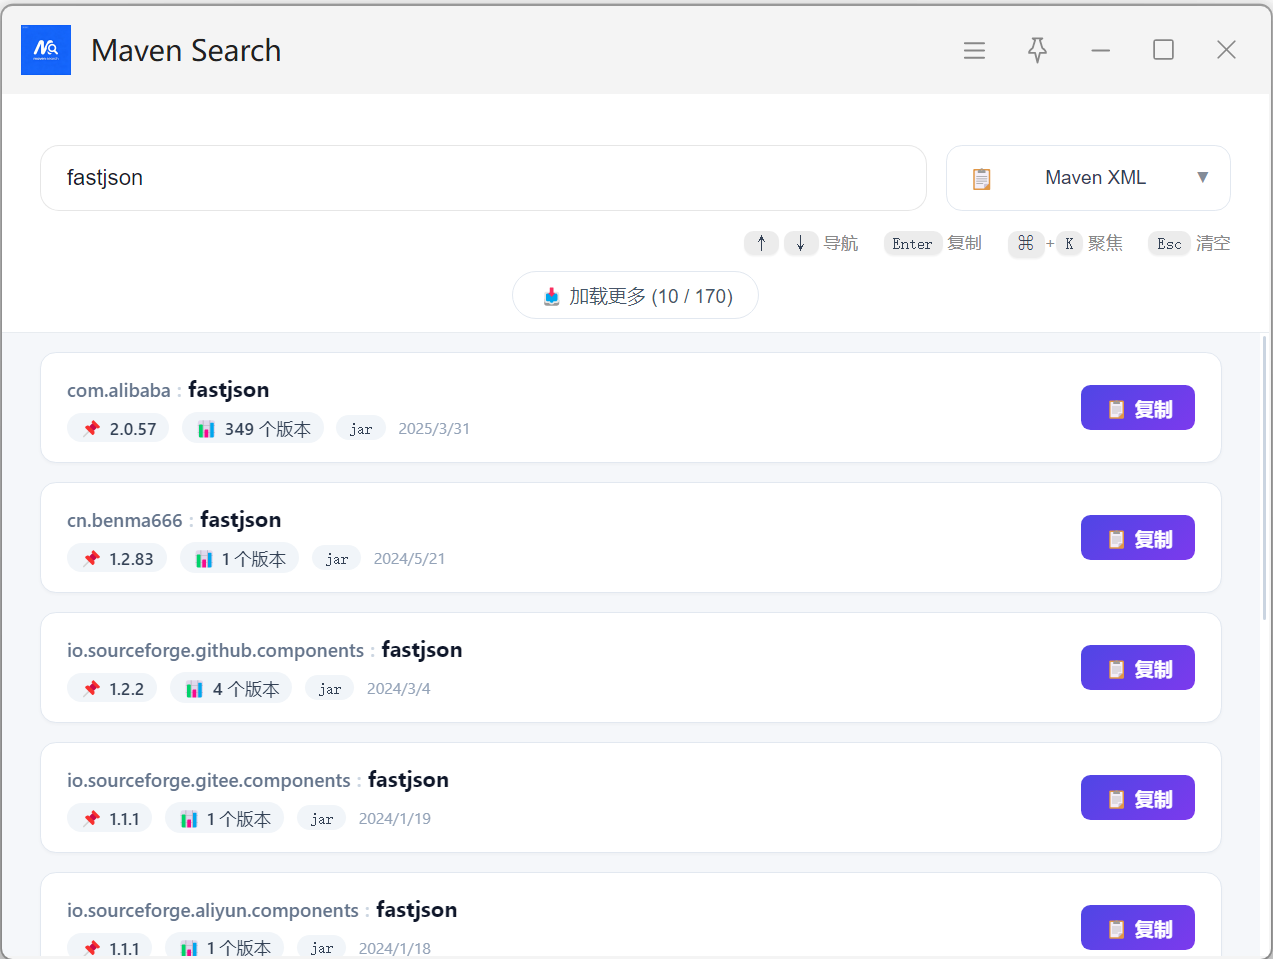Screen dimensions: 1273x959
Task: Copy io.sourceforge.gitee.components fastjson dependency
Action: 1138,798
